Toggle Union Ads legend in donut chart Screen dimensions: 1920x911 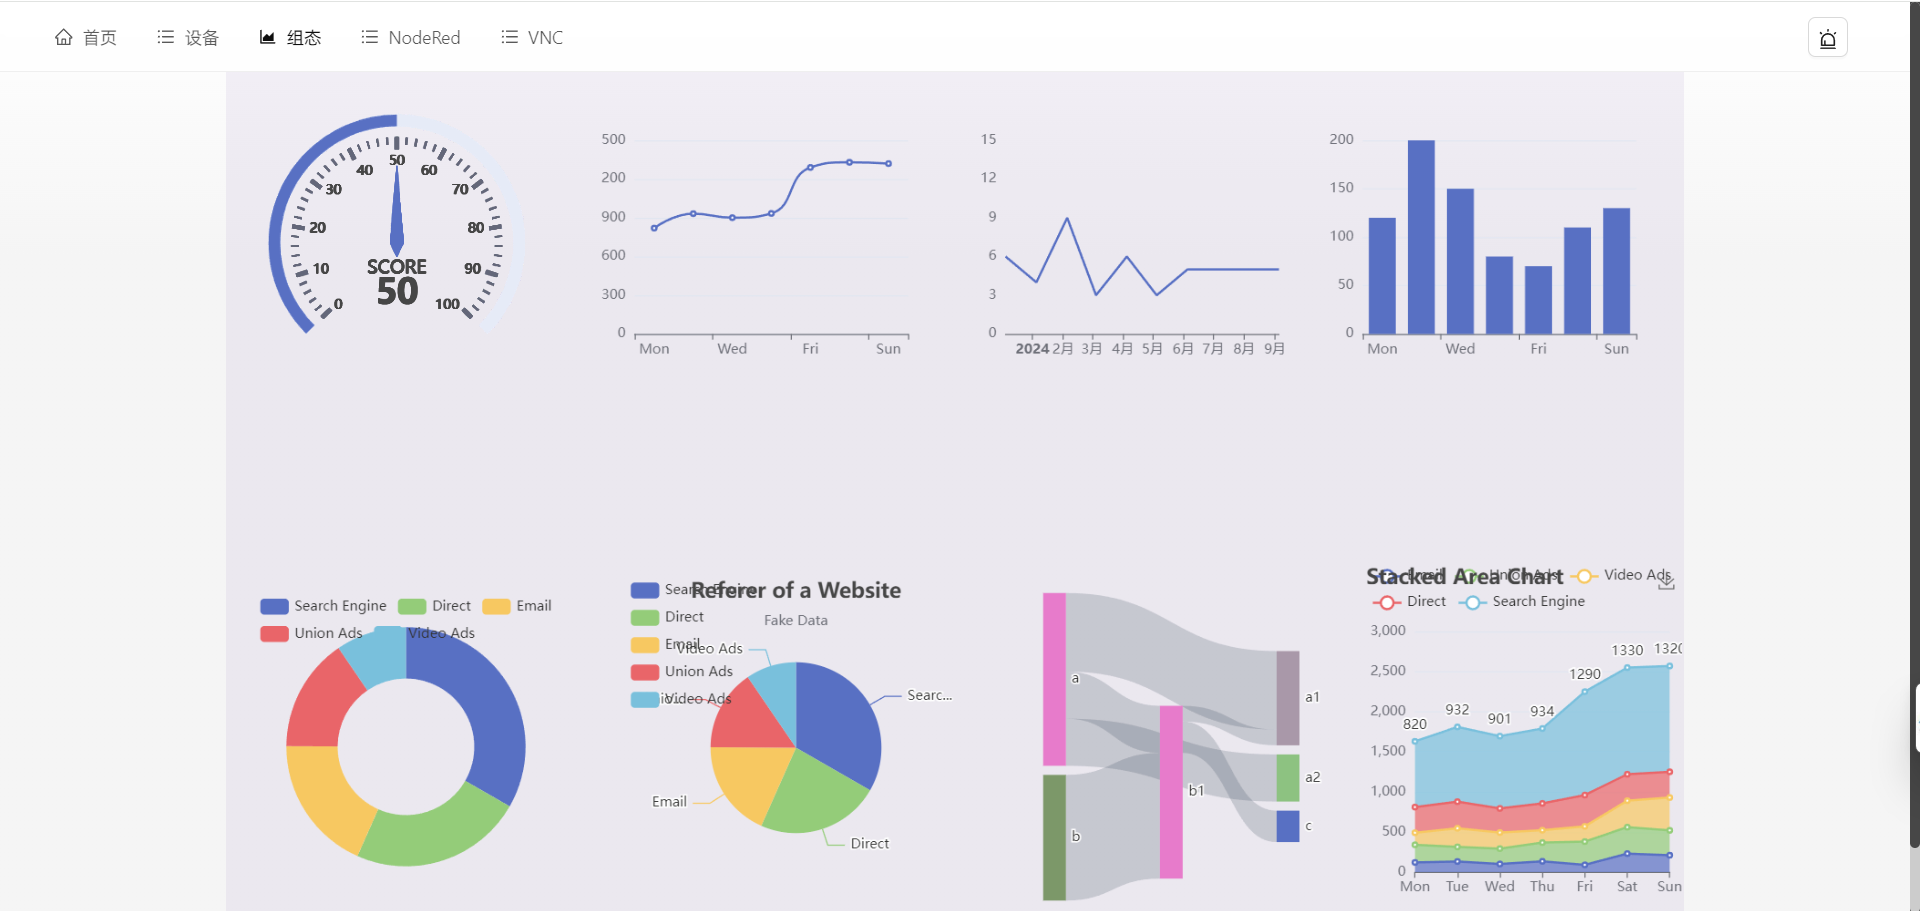311,633
